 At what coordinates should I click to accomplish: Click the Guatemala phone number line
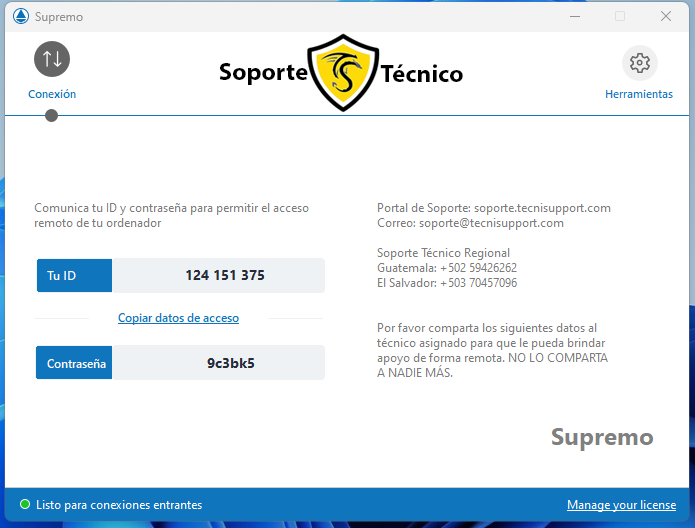[x=447, y=268]
